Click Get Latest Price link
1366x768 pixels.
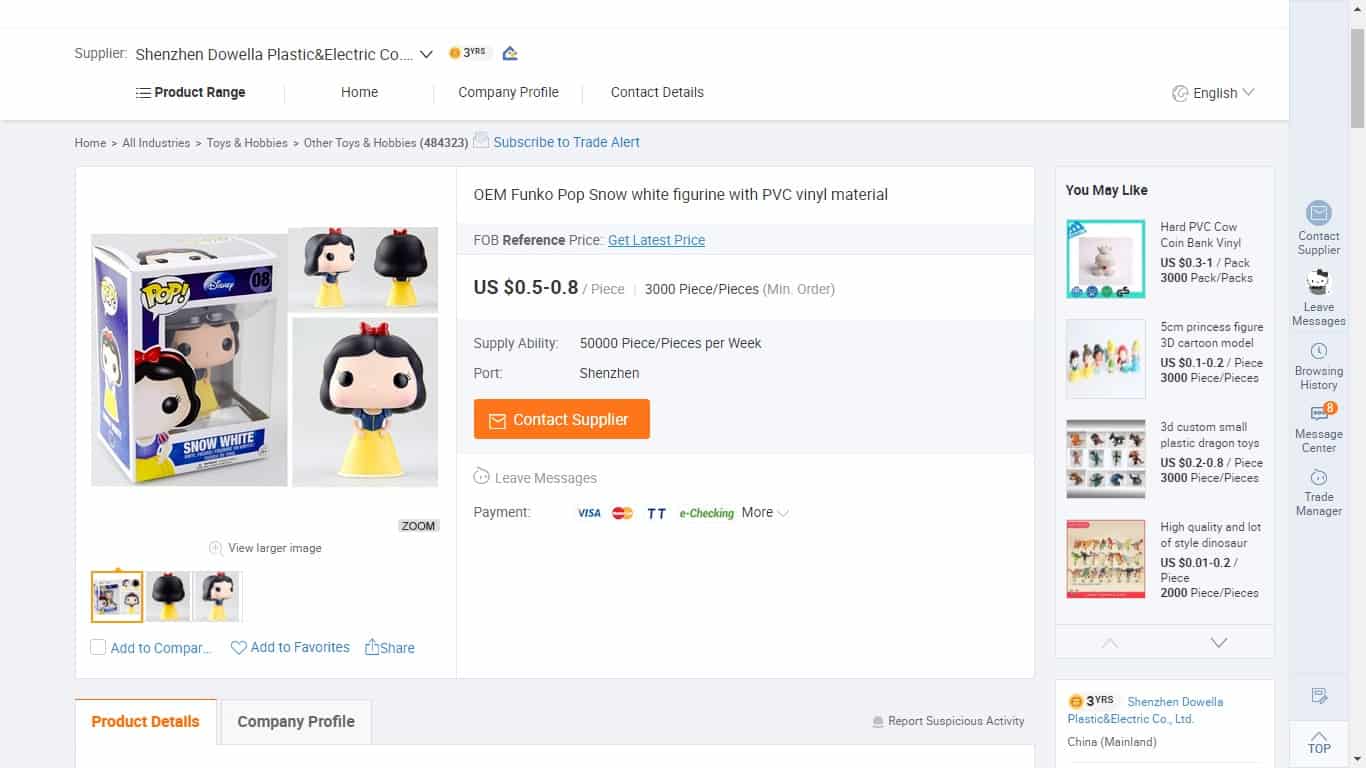pos(656,240)
